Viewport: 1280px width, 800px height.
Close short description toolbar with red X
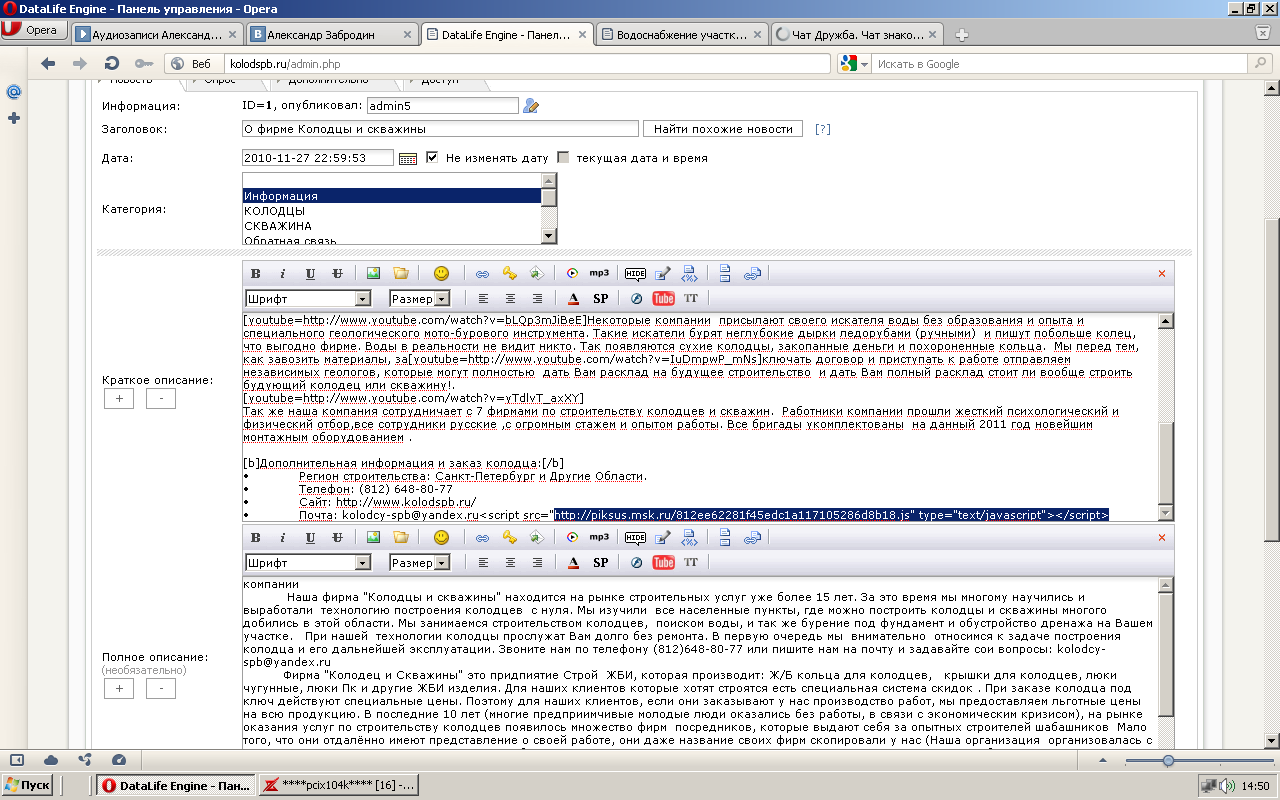[1162, 273]
